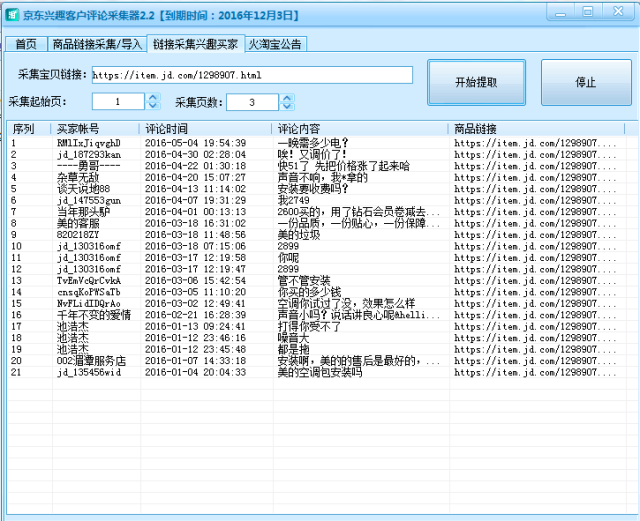Select buyer NvFLidIDQrAo
This screenshot has height=521, width=640.
coord(89,303)
